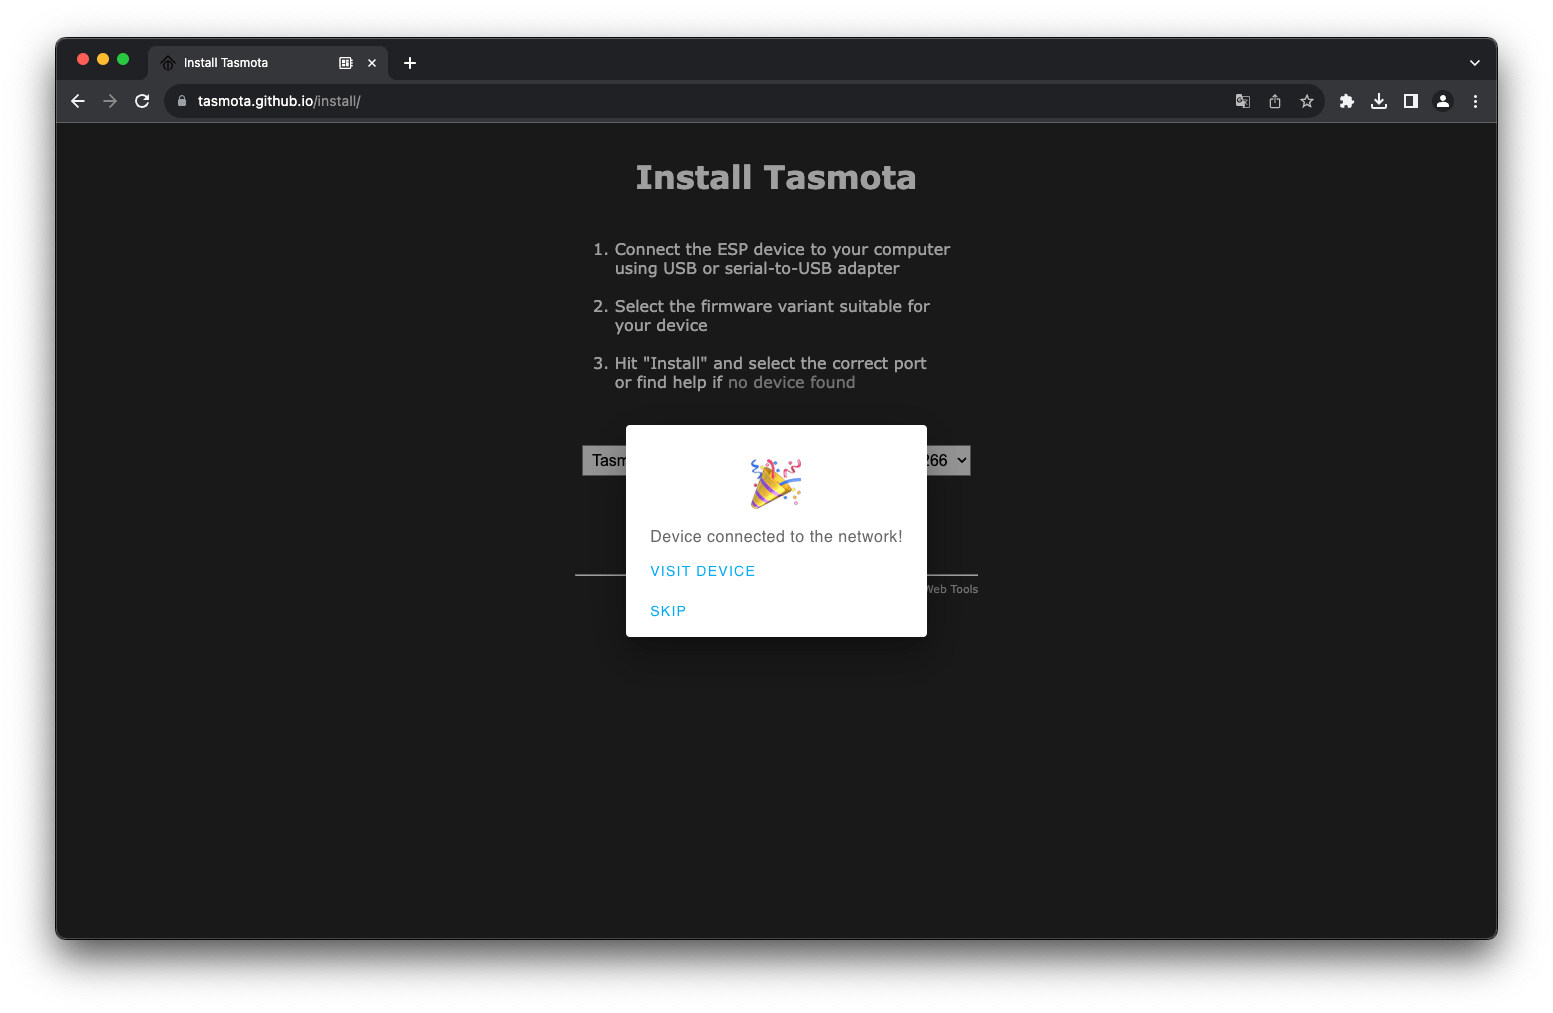Image resolution: width=1553 pixels, height=1013 pixels.
Task: View site security via the lock icon
Action: pos(181,101)
